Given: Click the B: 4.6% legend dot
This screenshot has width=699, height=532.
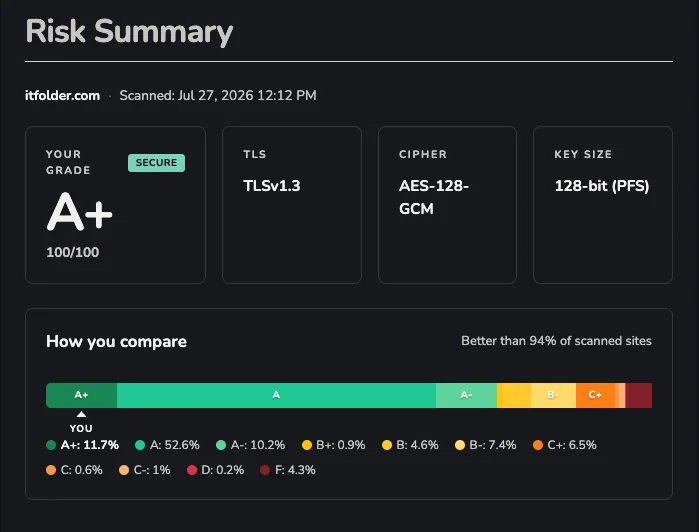Looking at the screenshot, I should click(x=387, y=445).
